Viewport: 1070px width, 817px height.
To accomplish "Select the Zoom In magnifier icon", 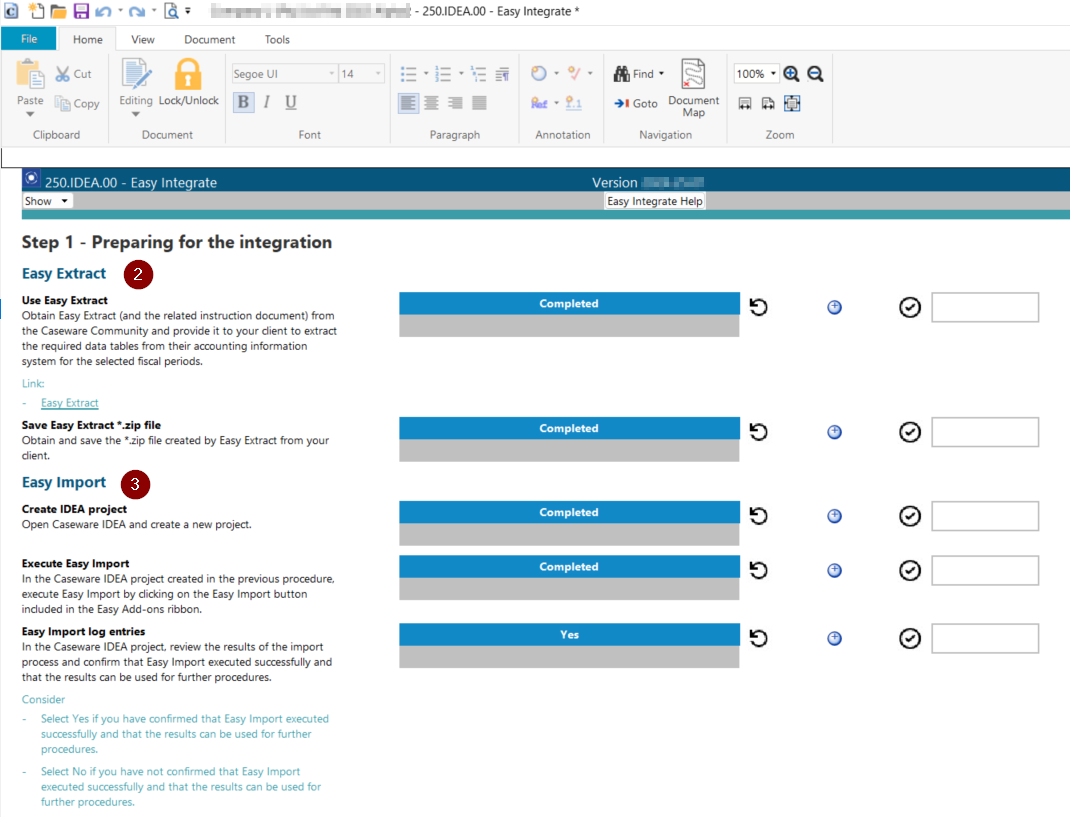I will click(x=791, y=73).
